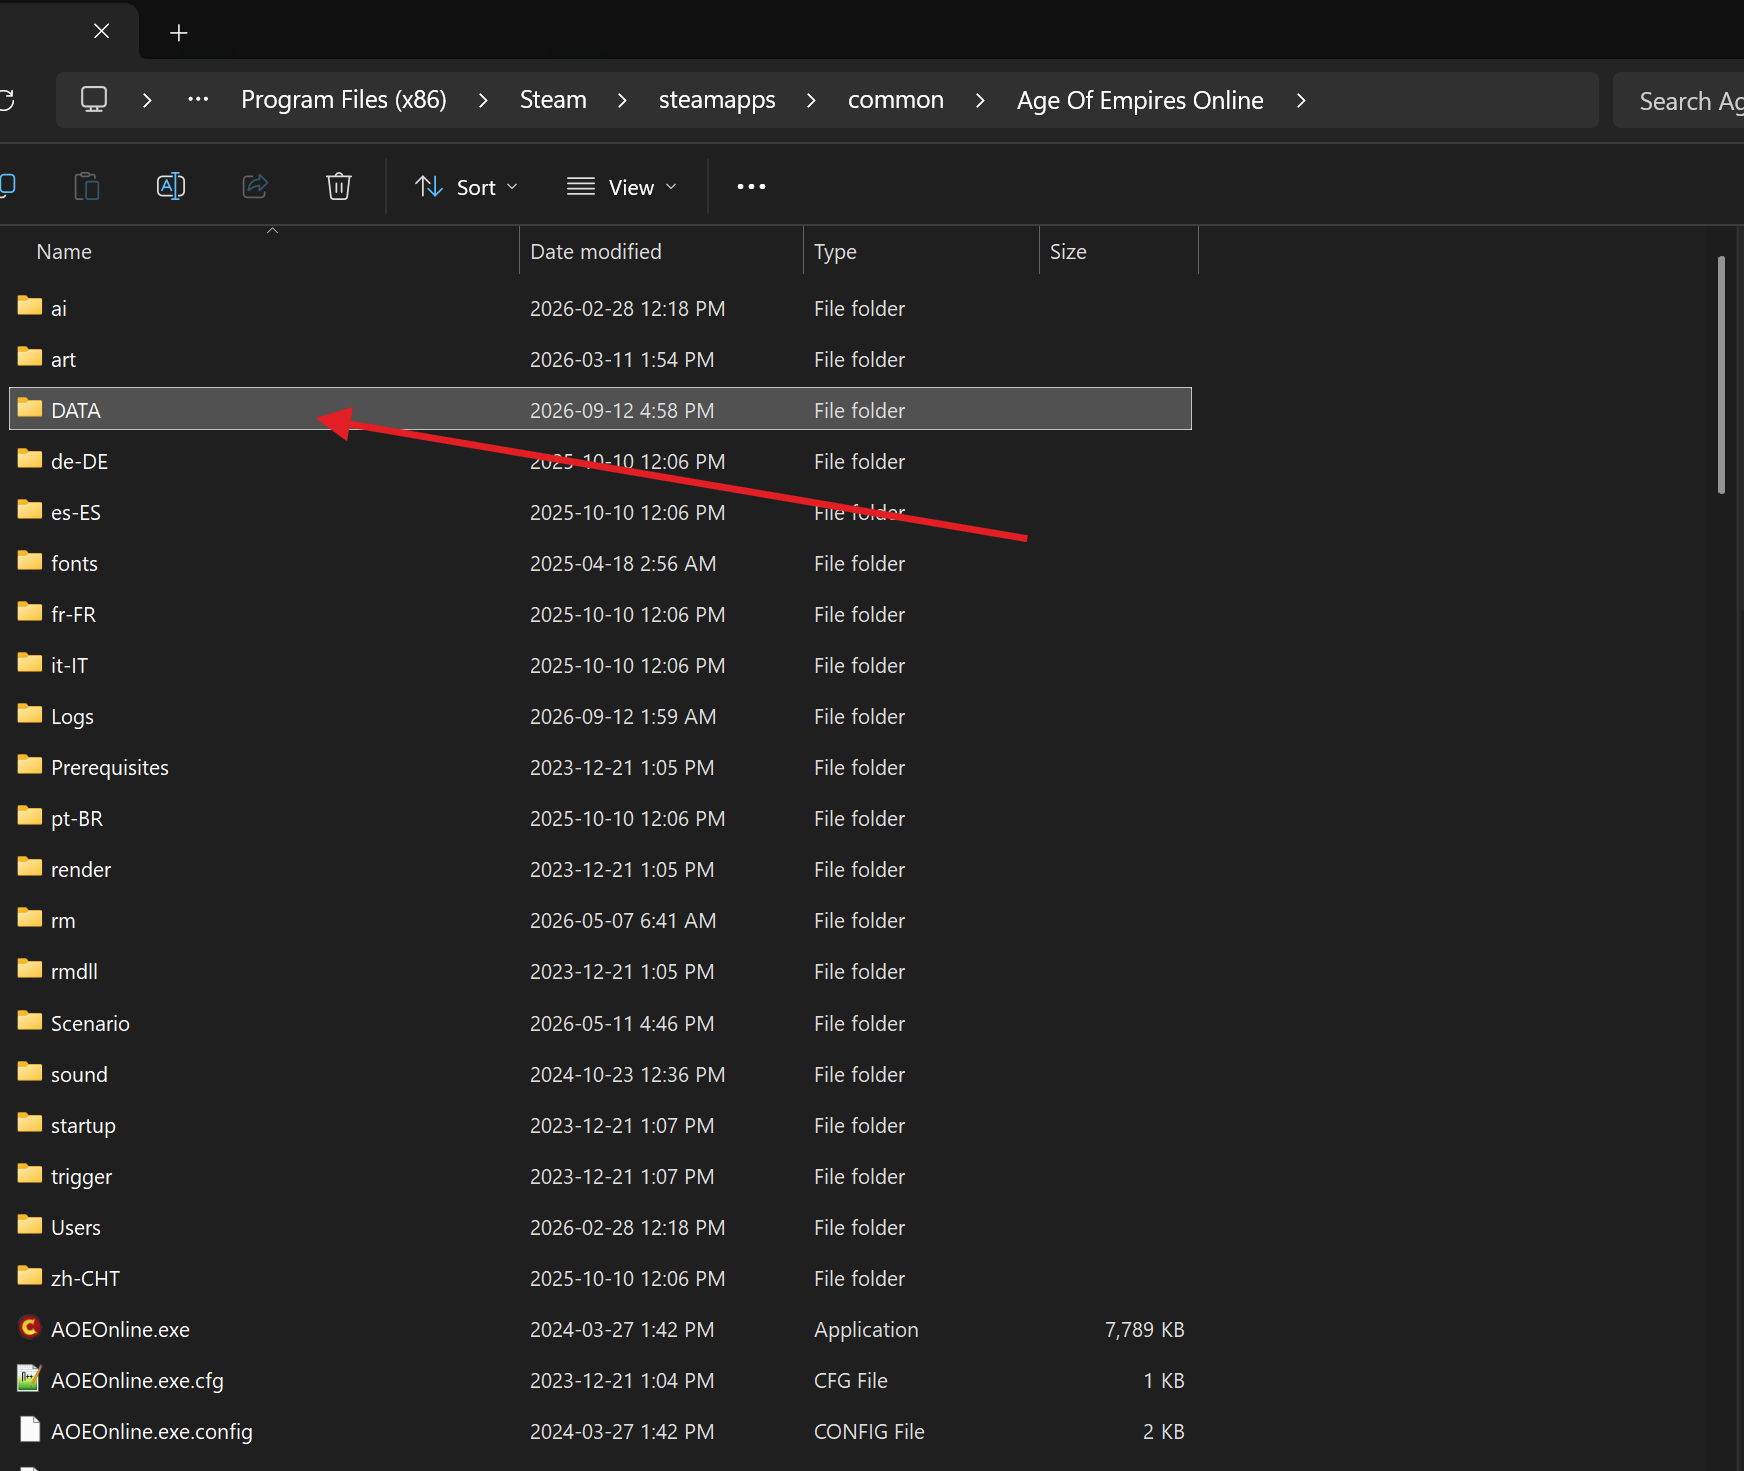Select the sound folder icon
This screenshot has width=1744, height=1471.
(x=30, y=1072)
